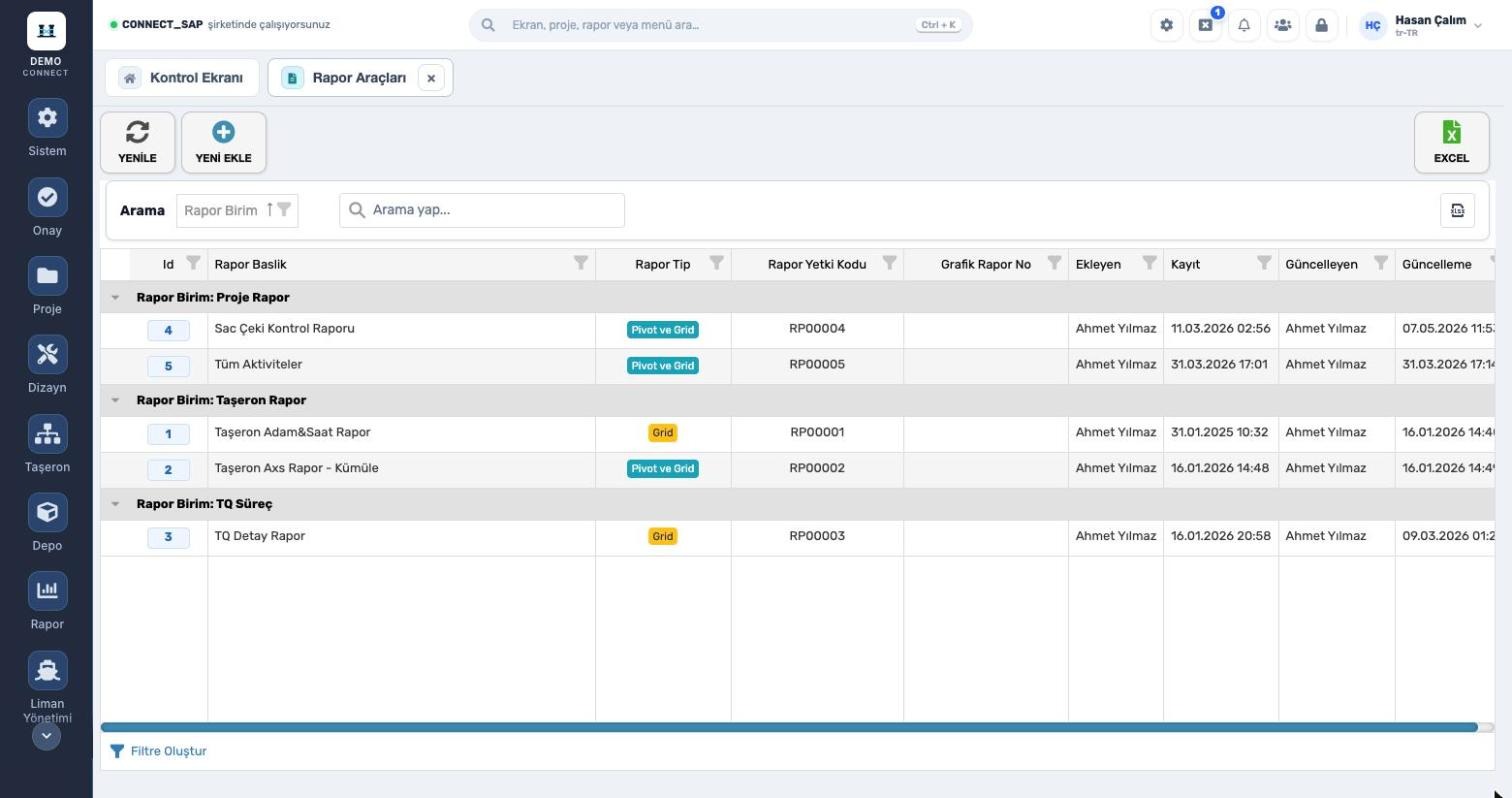1512x798 pixels.
Task: Click the Filtre Oluştur link
Action: 158,751
